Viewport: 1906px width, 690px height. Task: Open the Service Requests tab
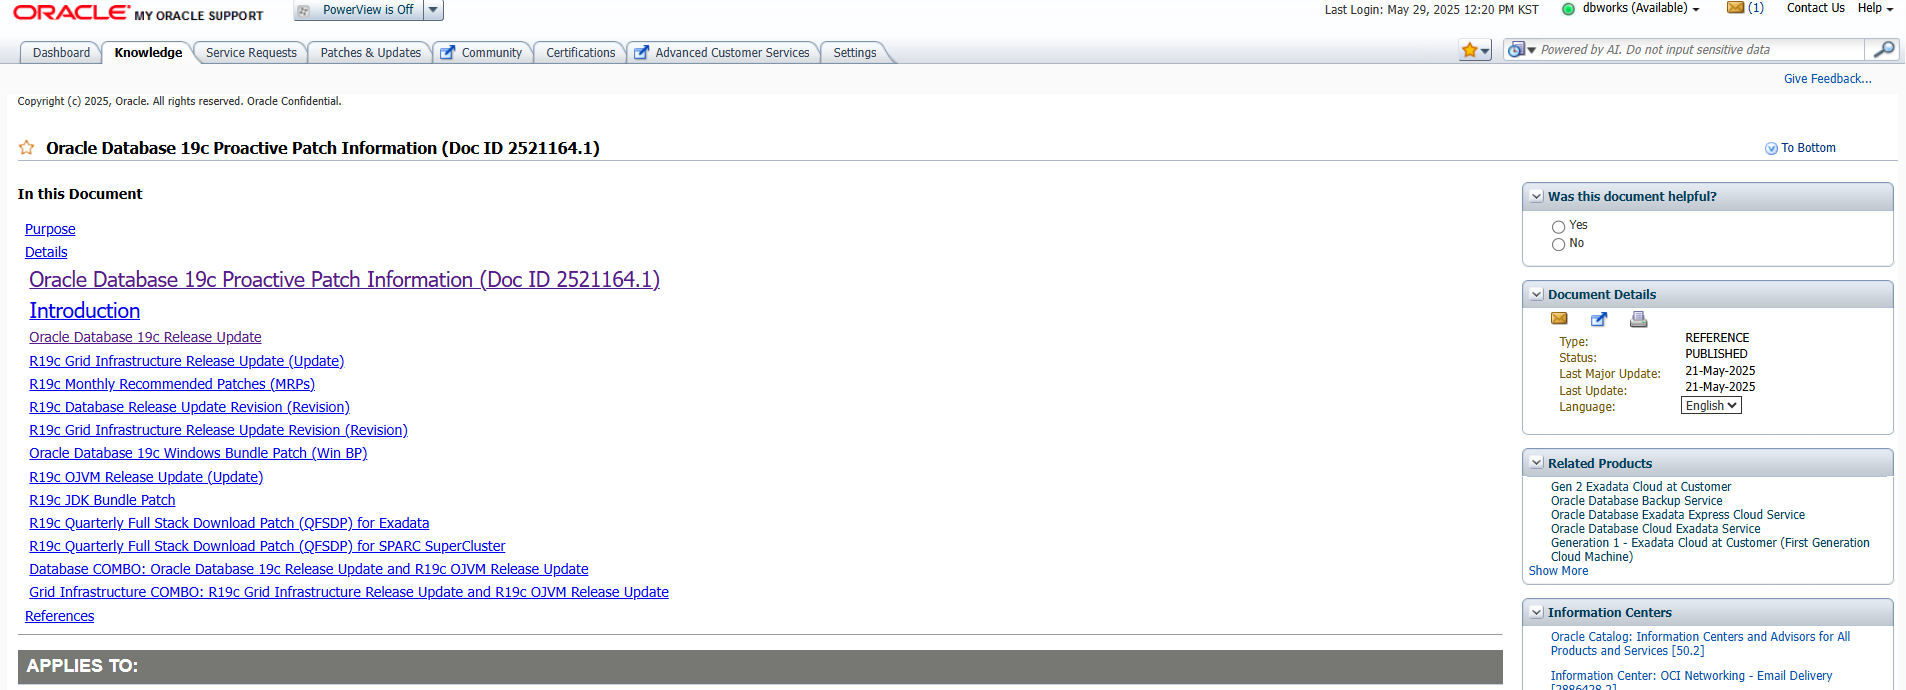pos(251,53)
